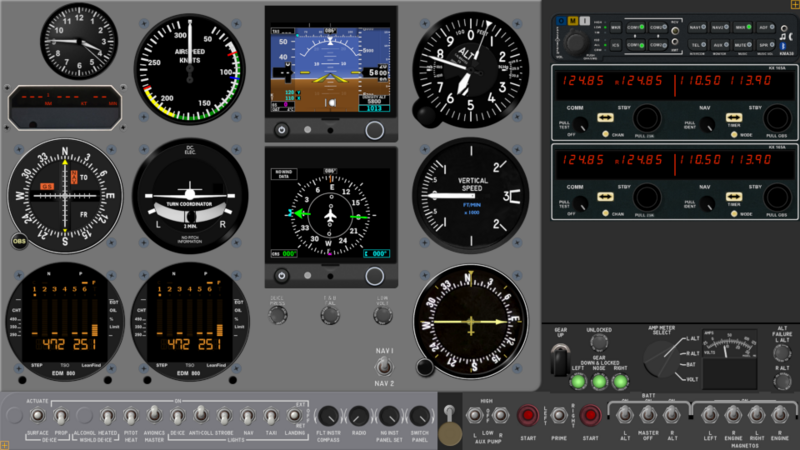Image resolution: width=800 pixels, height=450 pixels.
Task: Toggle the TAXI light switch
Action: 270,416
